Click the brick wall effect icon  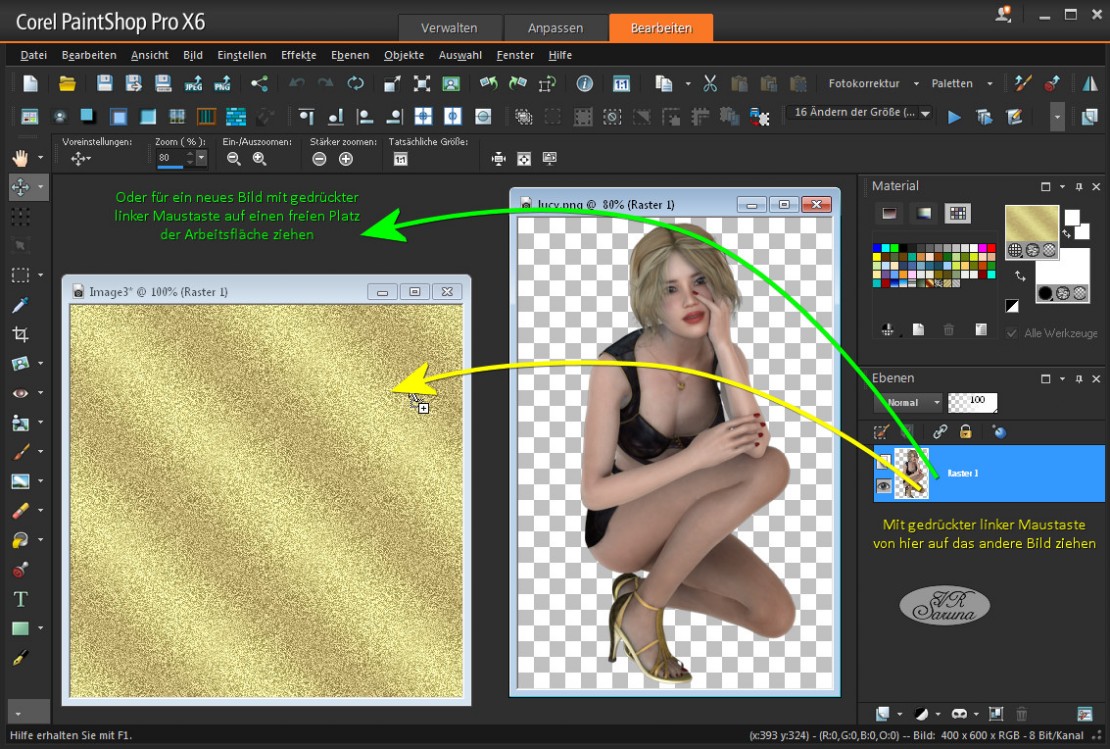236,116
